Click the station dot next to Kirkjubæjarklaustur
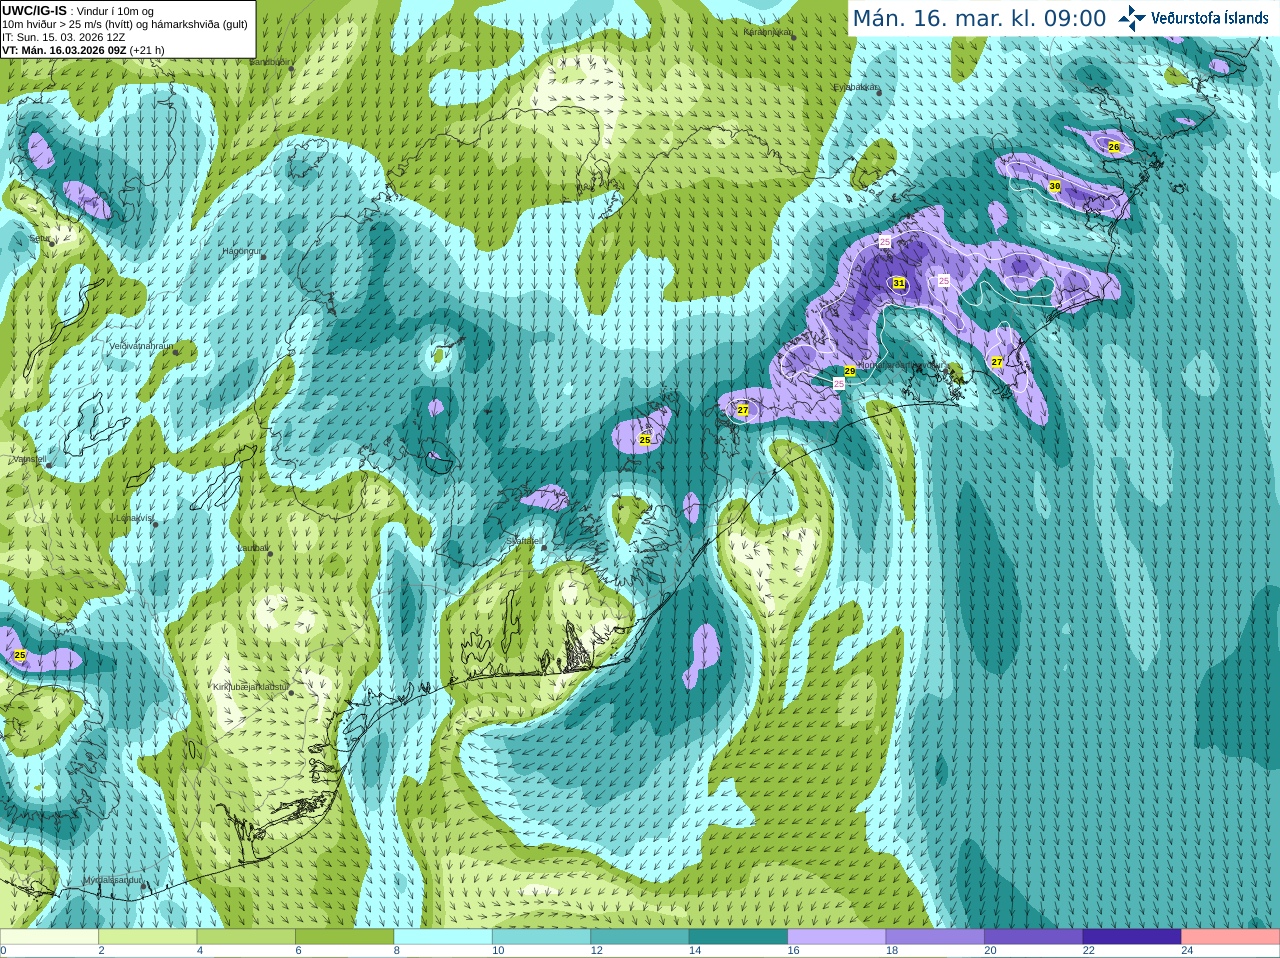The width and height of the screenshot is (1280, 958). (291, 692)
